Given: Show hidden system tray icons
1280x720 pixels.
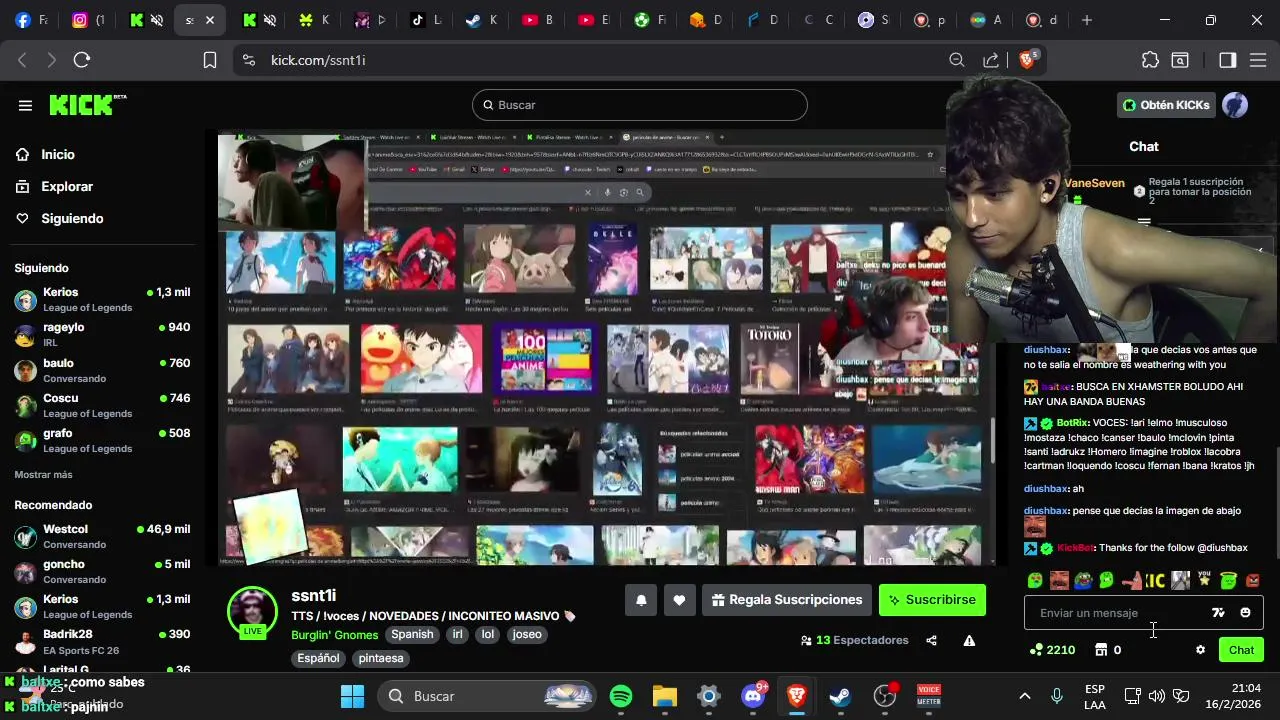Looking at the screenshot, I should tap(1024, 696).
